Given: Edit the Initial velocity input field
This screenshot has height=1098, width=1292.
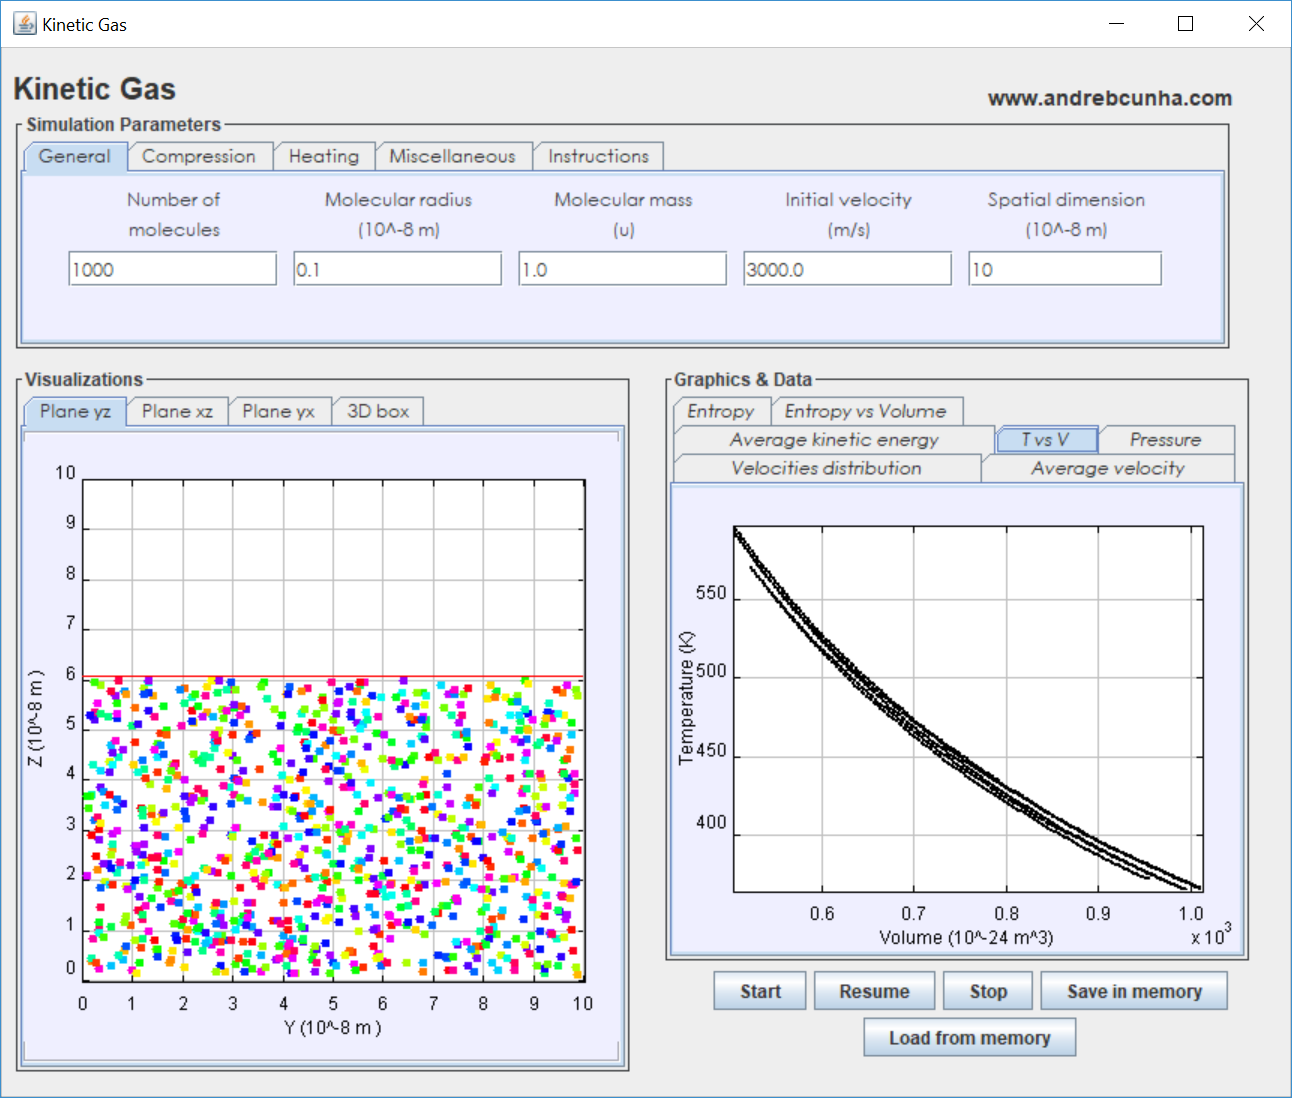Looking at the screenshot, I should [x=848, y=269].
